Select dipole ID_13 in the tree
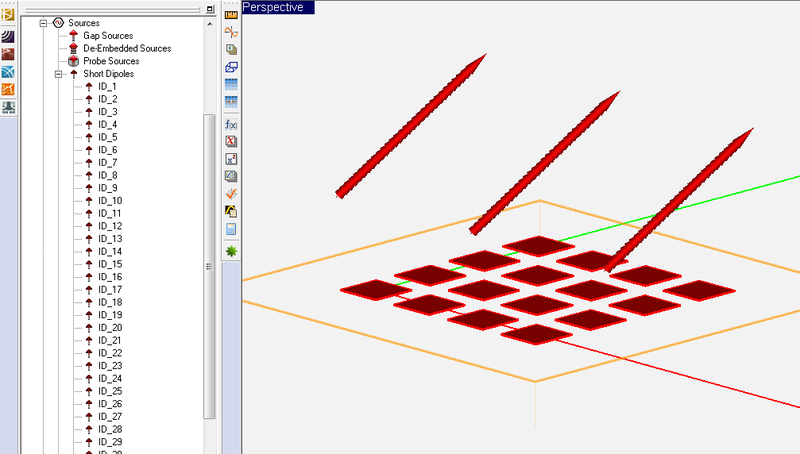Image resolution: width=800 pixels, height=454 pixels. [x=110, y=239]
